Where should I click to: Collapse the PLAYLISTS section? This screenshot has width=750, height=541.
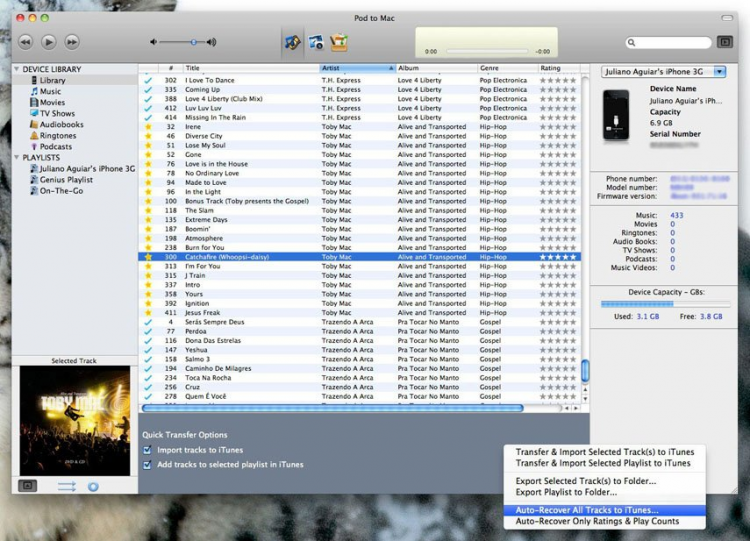(17, 158)
